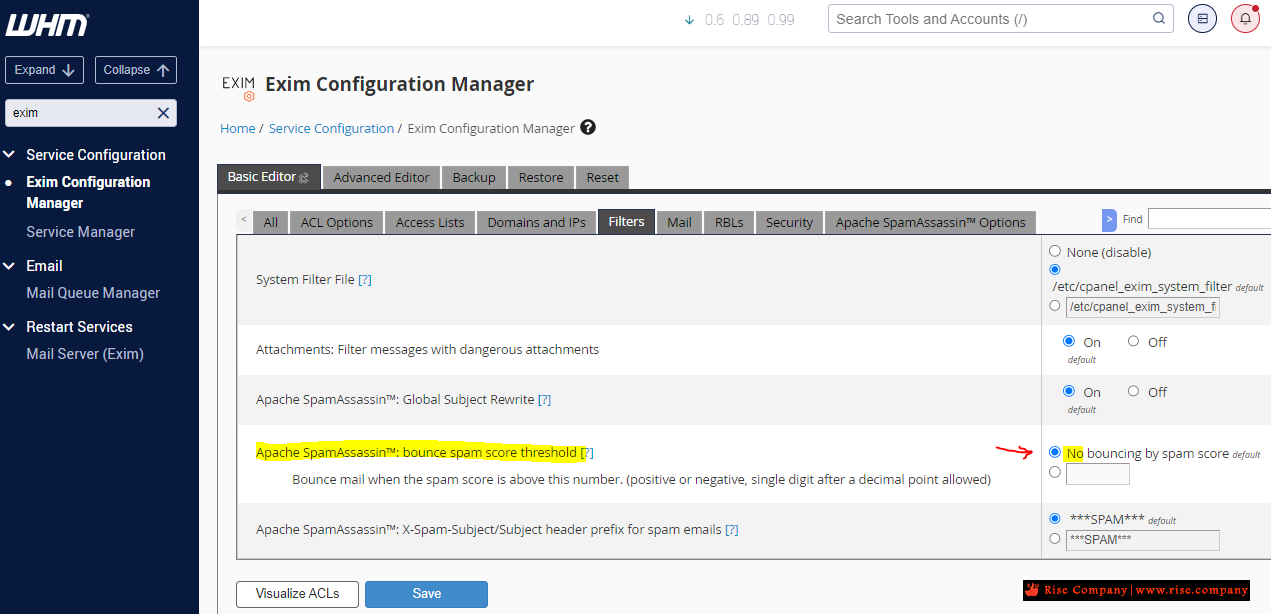Collapse the Service Configuration sidebar section

click(10, 155)
